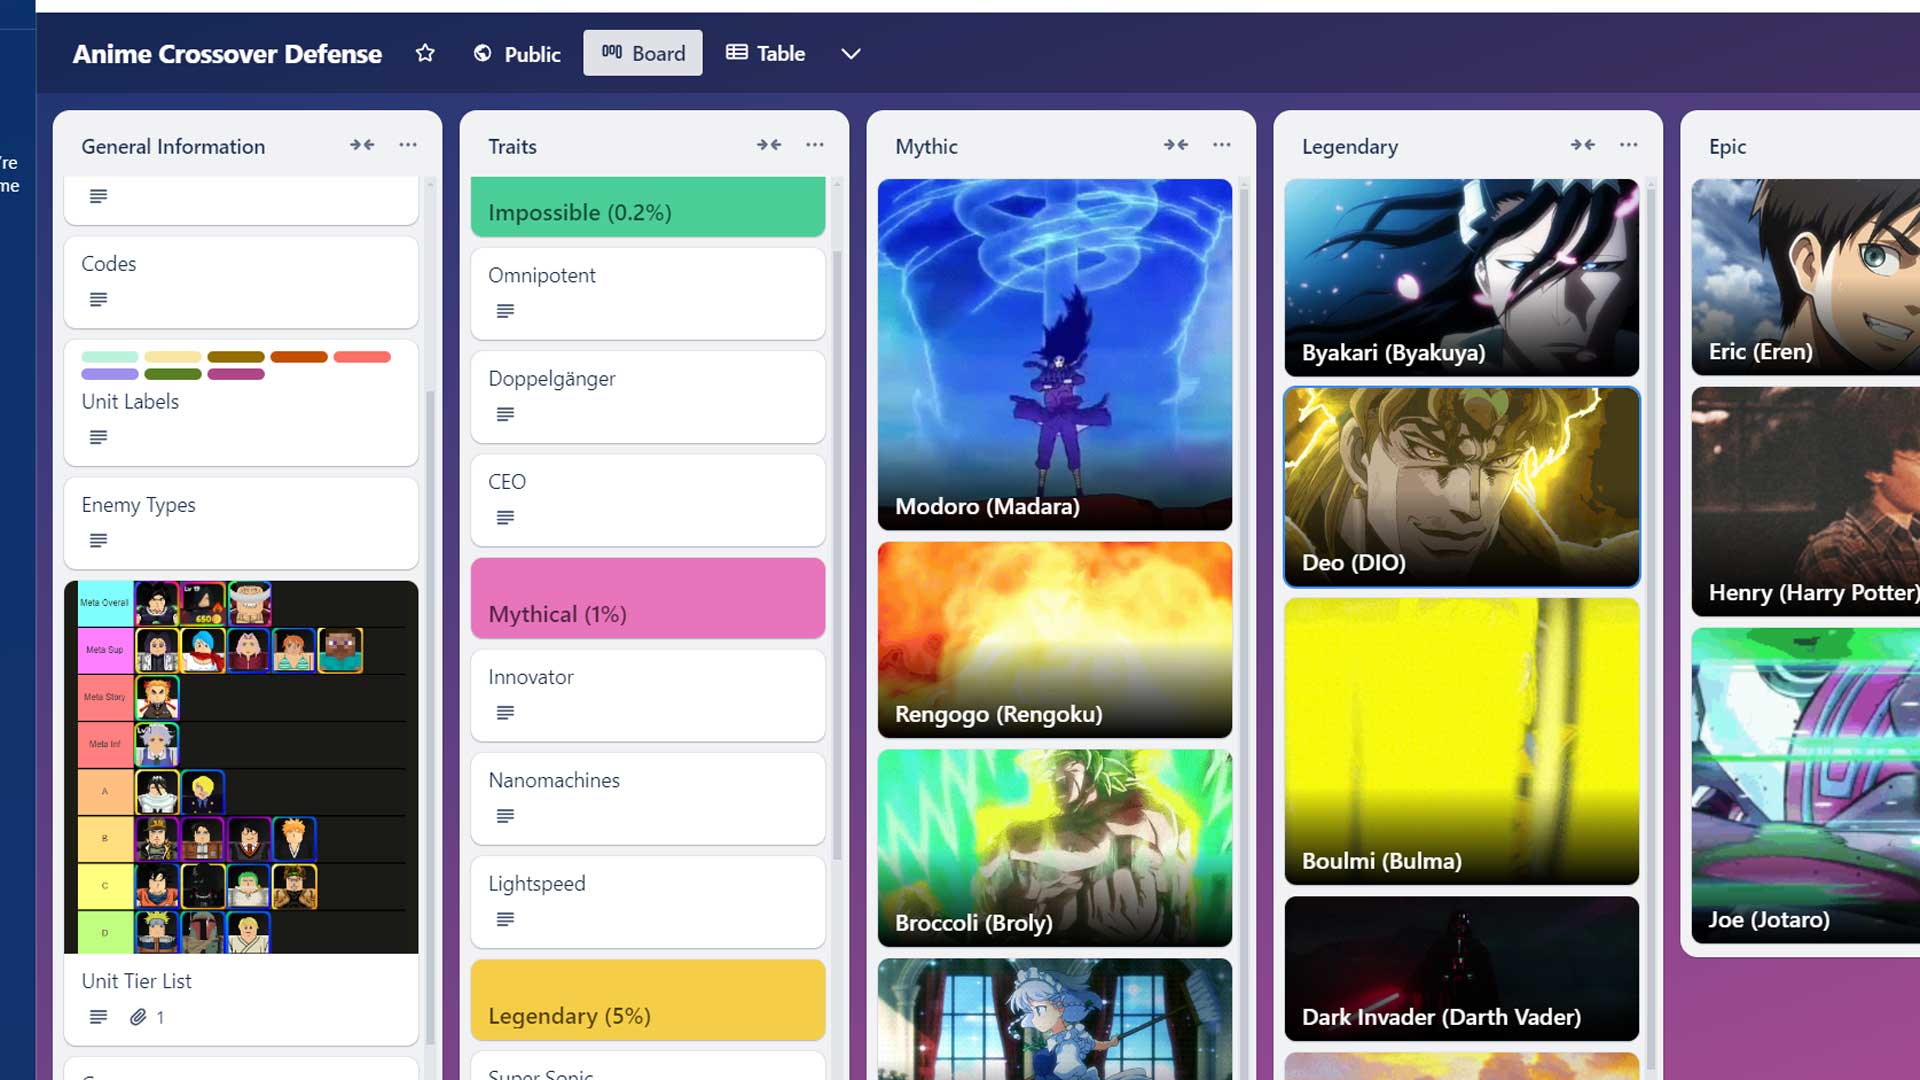Open the Enemy Types card
Screen dimensions: 1920x1080
pyautogui.click(x=241, y=523)
